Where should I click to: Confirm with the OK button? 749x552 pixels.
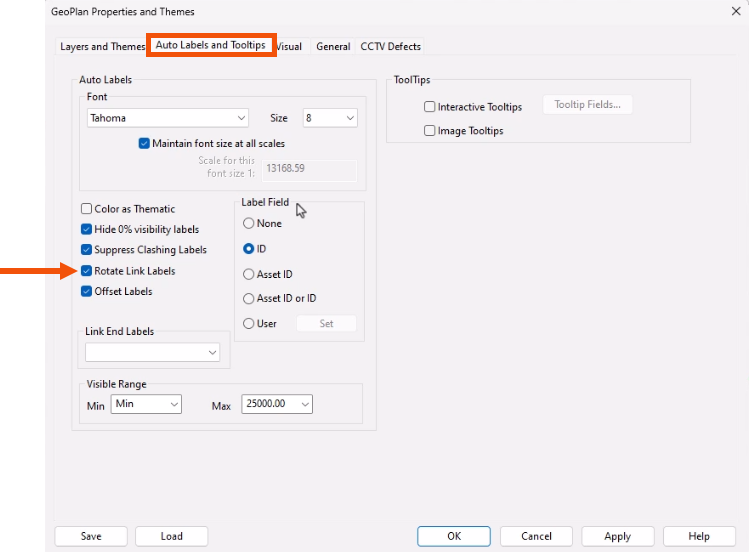pos(454,536)
